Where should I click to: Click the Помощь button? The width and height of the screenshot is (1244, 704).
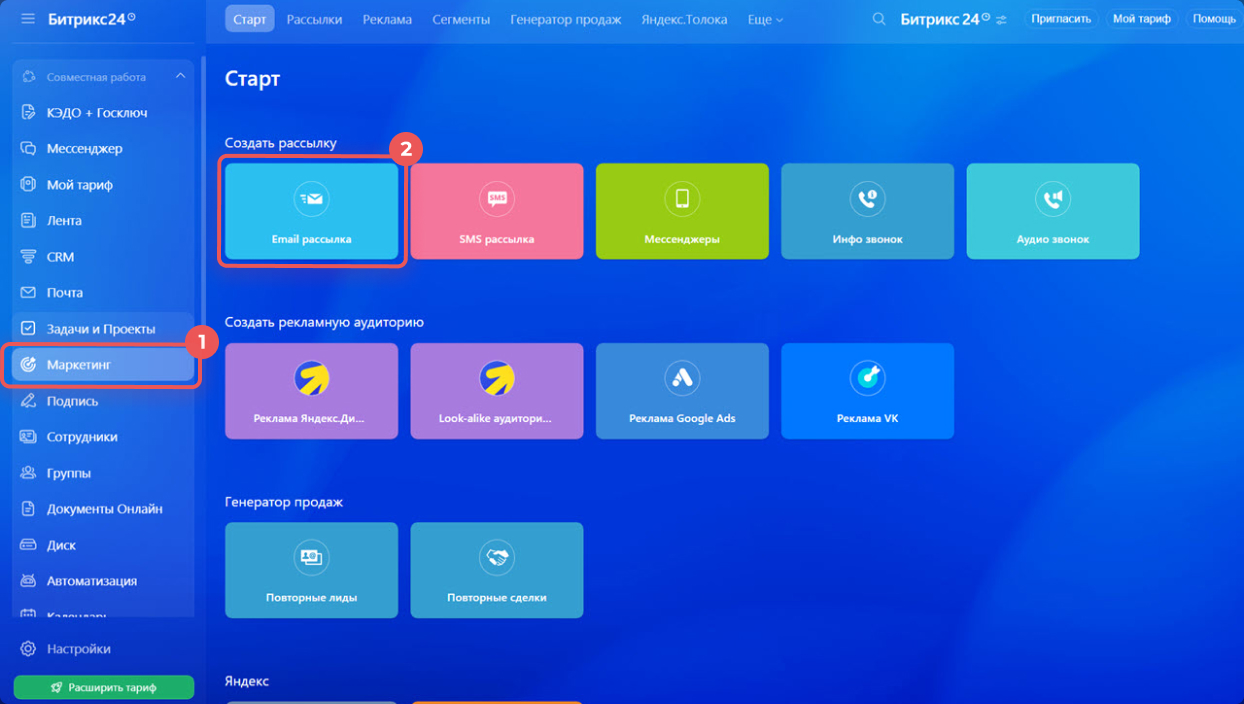pos(1214,19)
